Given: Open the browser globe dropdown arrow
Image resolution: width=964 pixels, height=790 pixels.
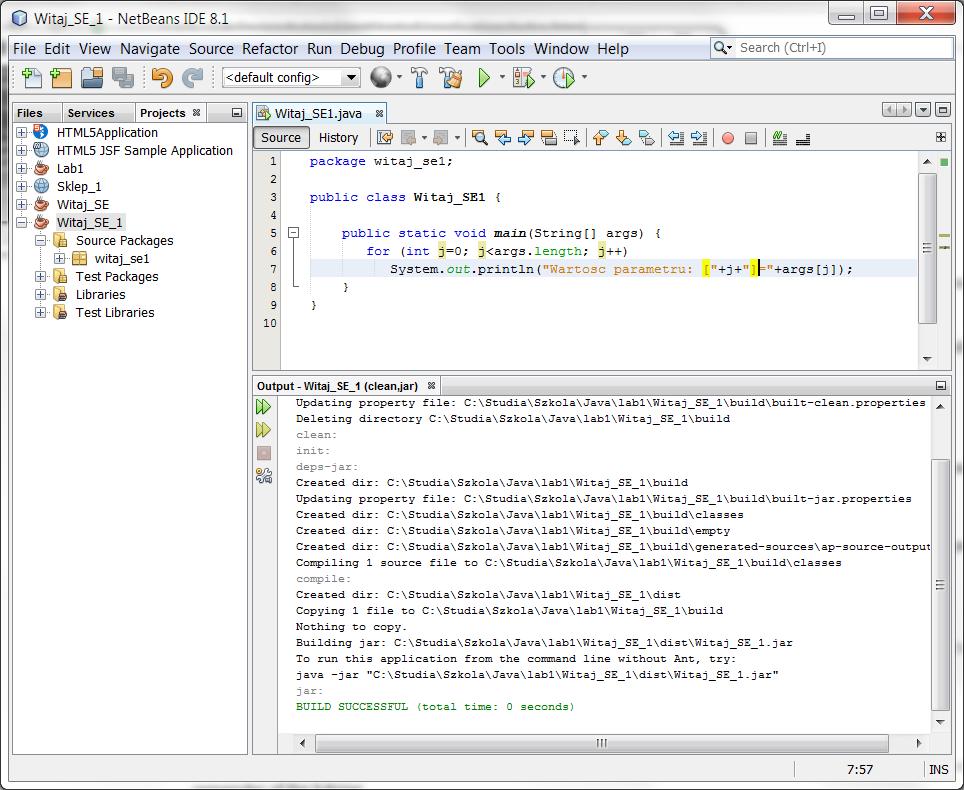Looking at the screenshot, I should (x=400, y=77).
